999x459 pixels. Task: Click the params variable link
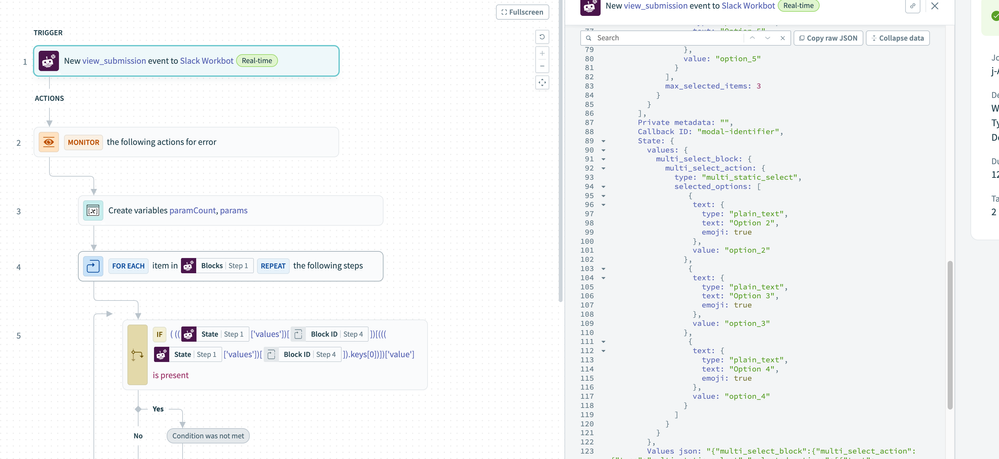click(x=234, y=210)
